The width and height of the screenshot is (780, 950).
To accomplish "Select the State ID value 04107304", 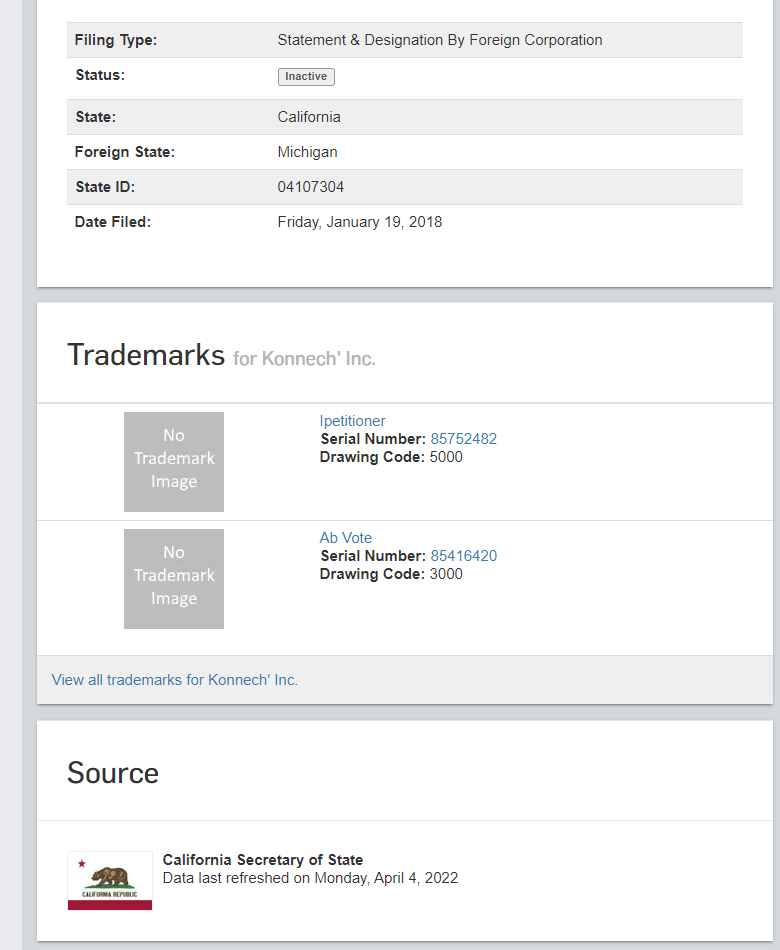I will 310,187.
